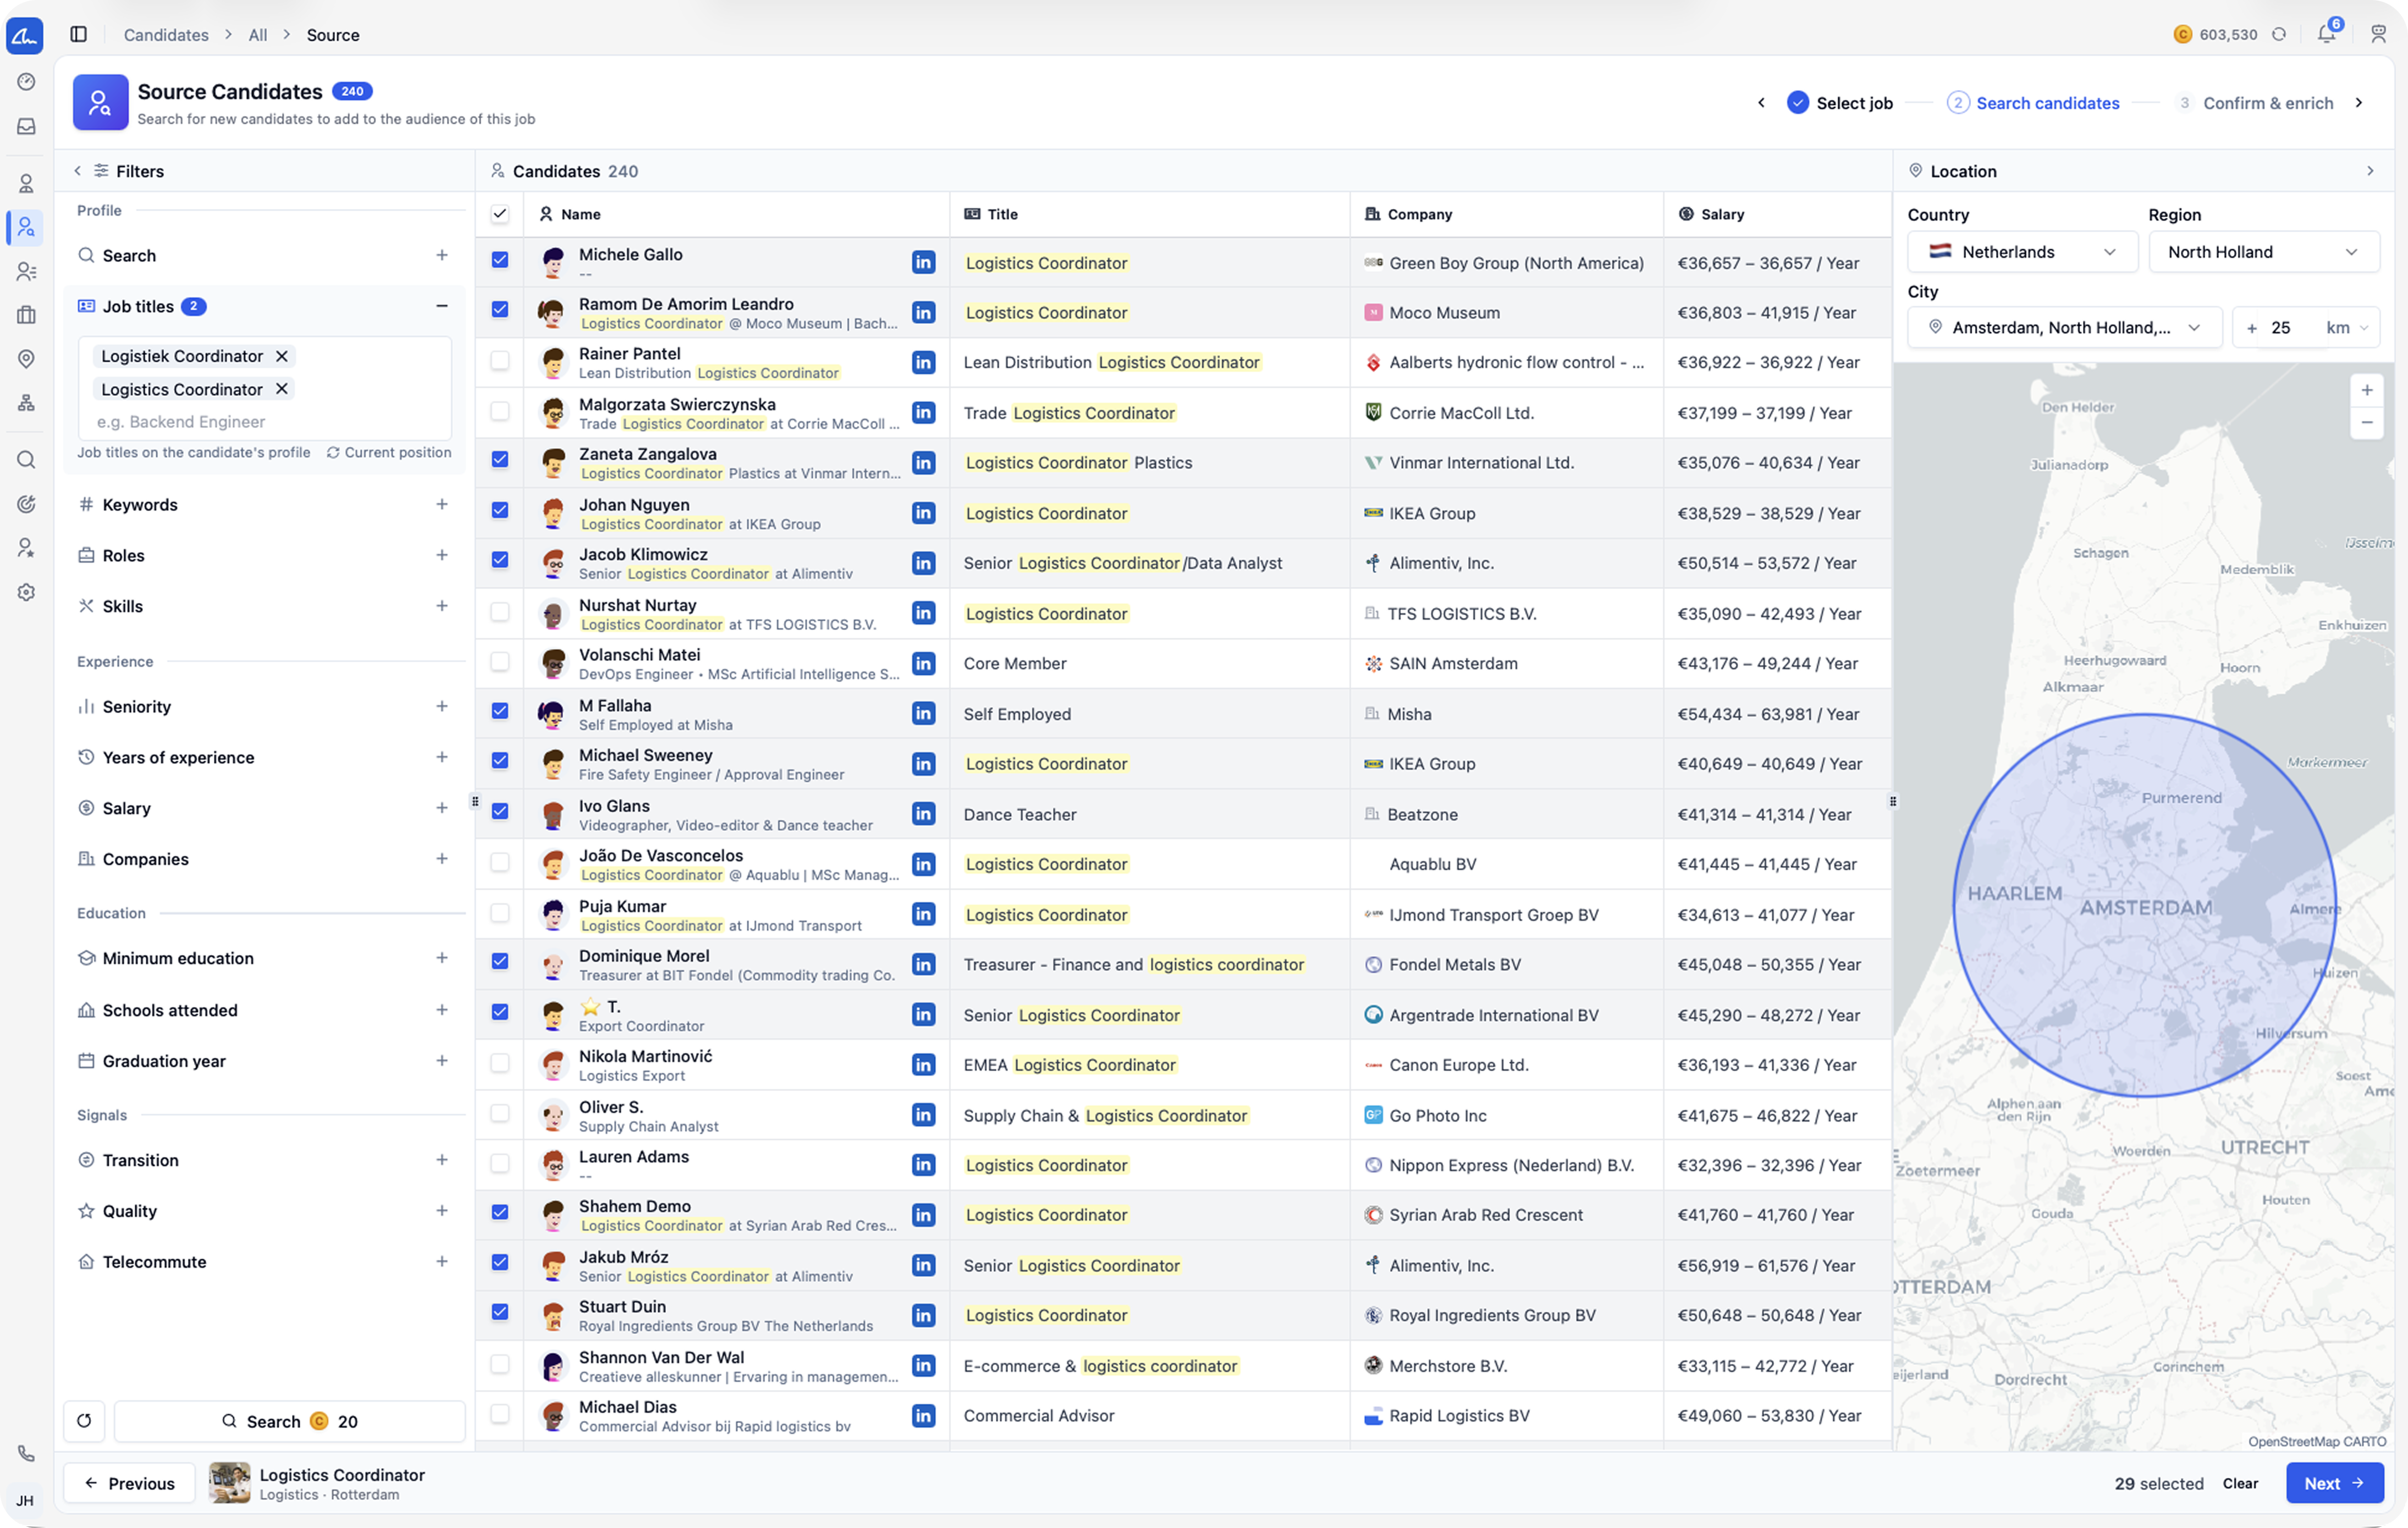The width and height of the screenshot is (2408, 1528).
Task: Open LinkedIn profile for Puja Kumar
Action: (x=923, y=914)
